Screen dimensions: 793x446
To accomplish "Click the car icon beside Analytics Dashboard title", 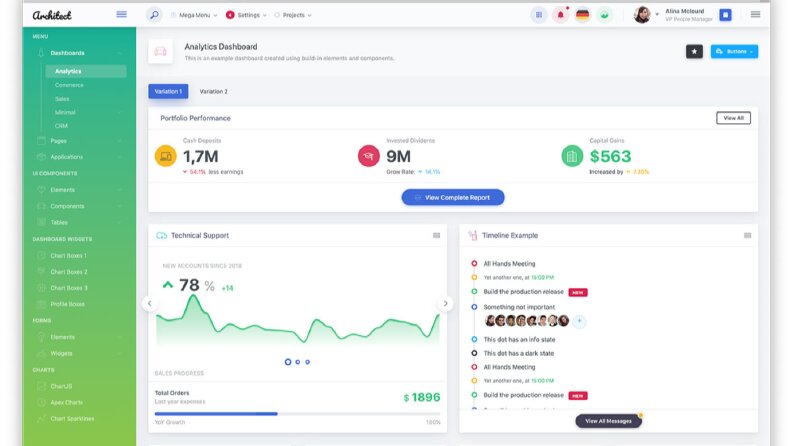I will coord(160,51).
